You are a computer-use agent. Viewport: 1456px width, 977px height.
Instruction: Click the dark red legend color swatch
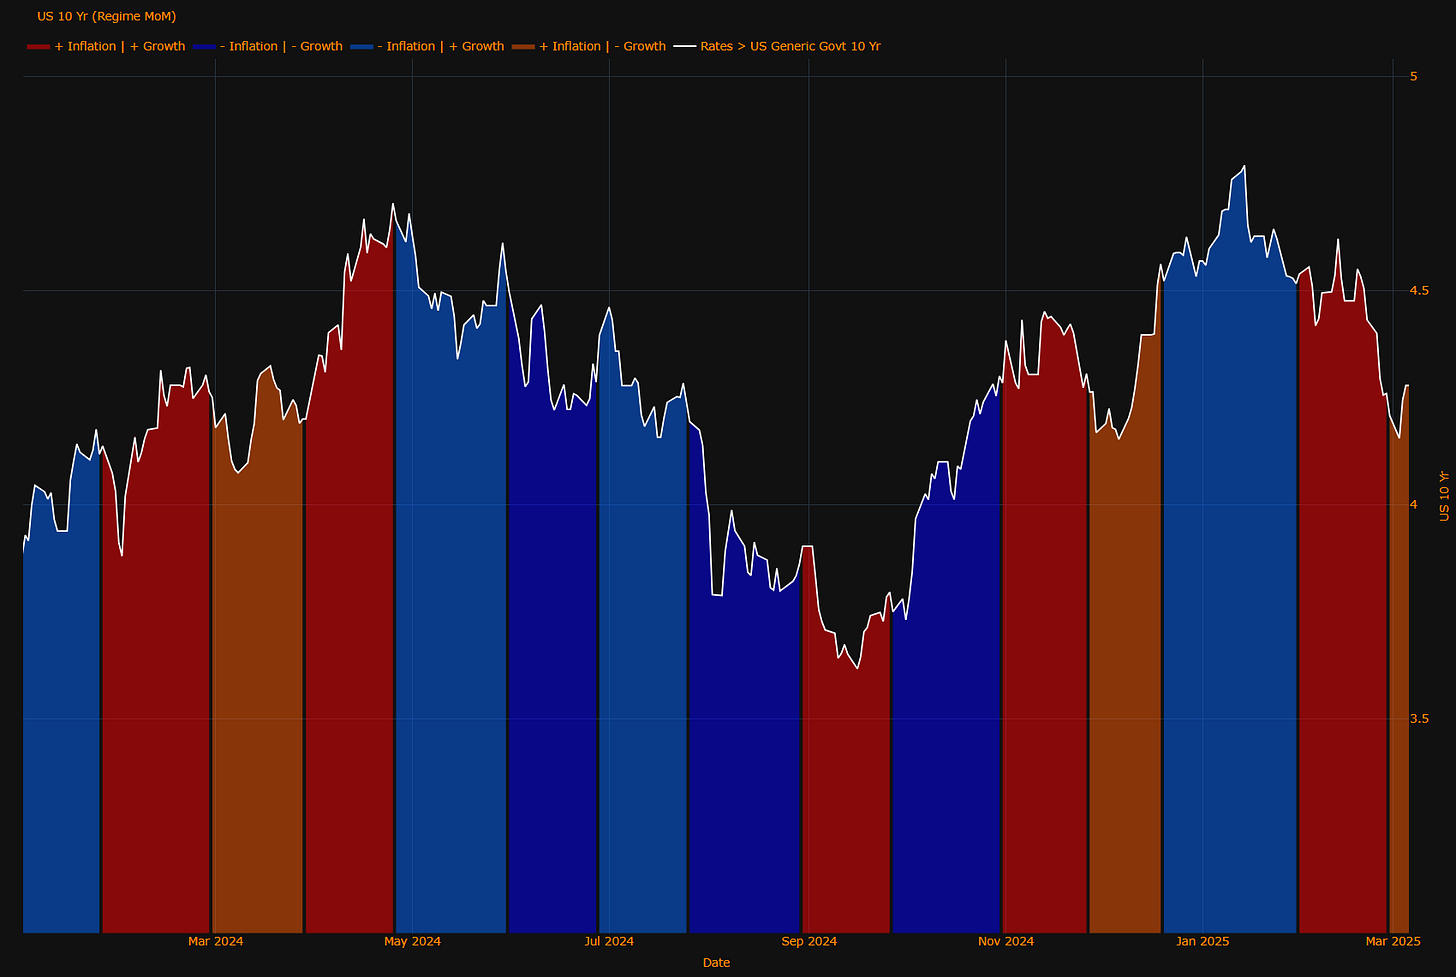point(38,47)
